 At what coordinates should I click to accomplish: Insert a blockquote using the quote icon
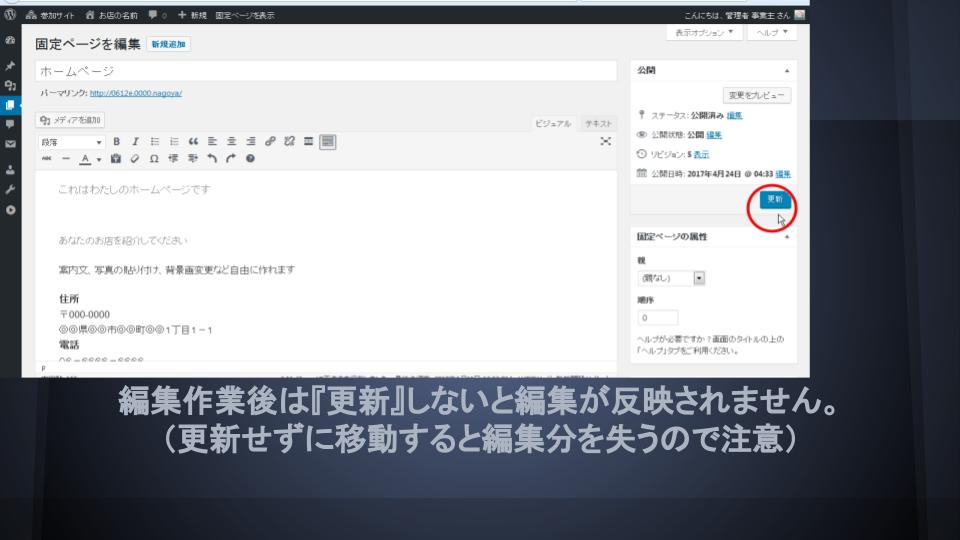click(x=194, y=142)
